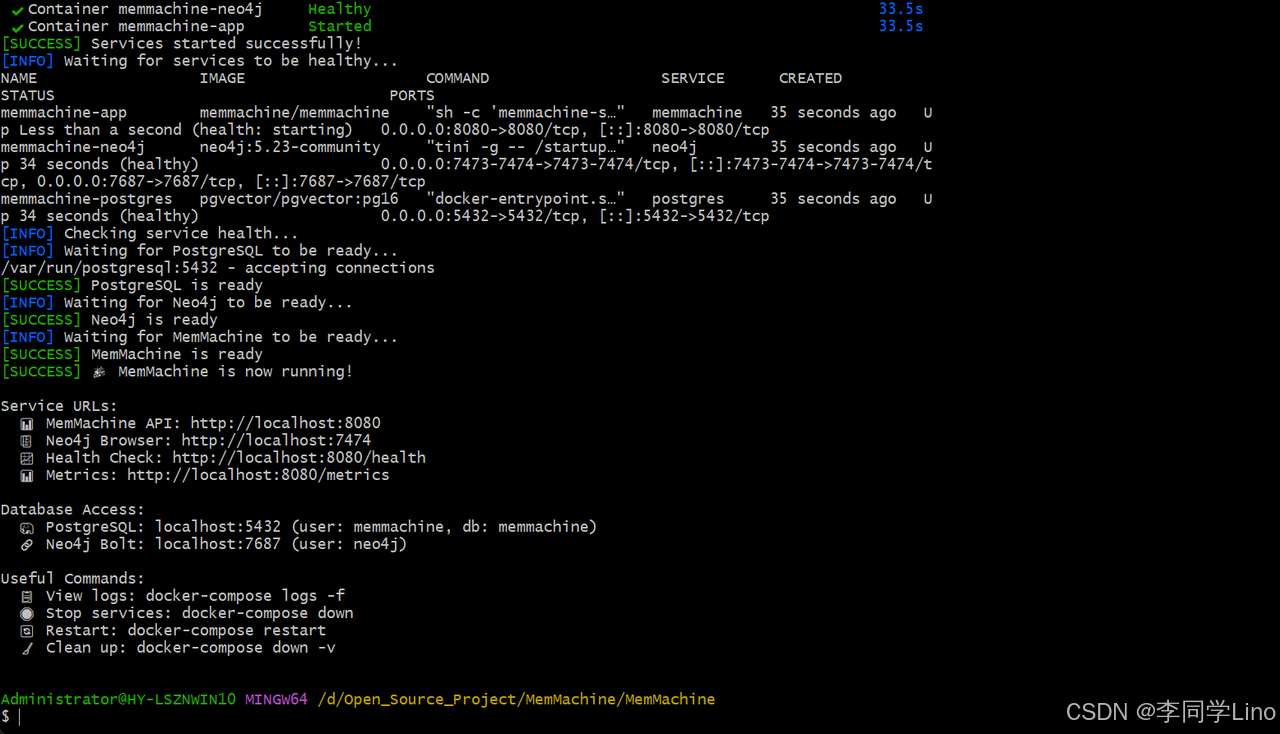Click the 'memmachine-postgres' container name
Screen dimensions: 1280x734
pos(86,199)
